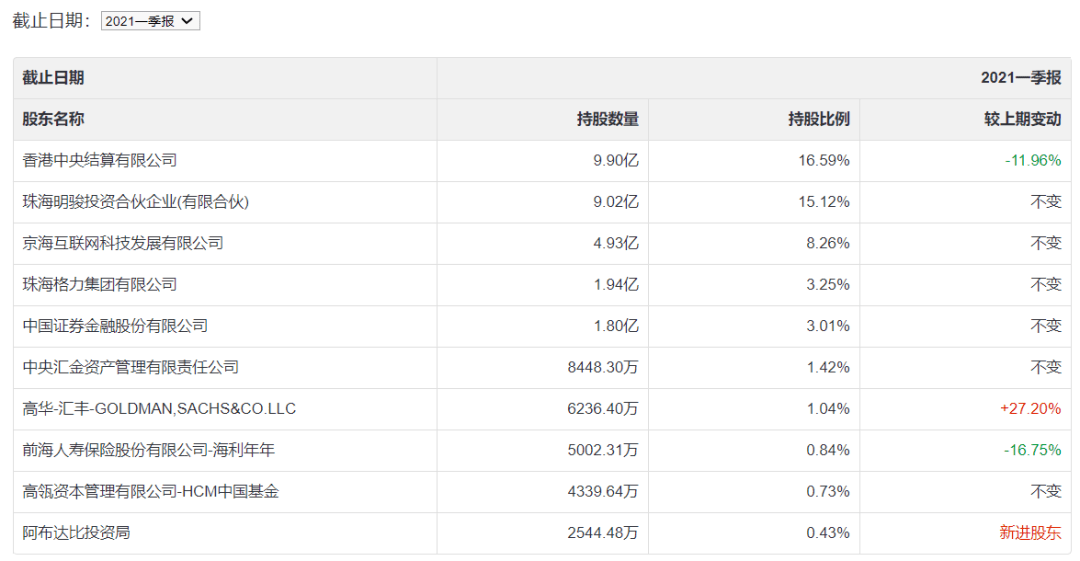1080x561 pixels.
Task: Click 不变 in the 中央汇金 row
Action: tap(1046, 367)
